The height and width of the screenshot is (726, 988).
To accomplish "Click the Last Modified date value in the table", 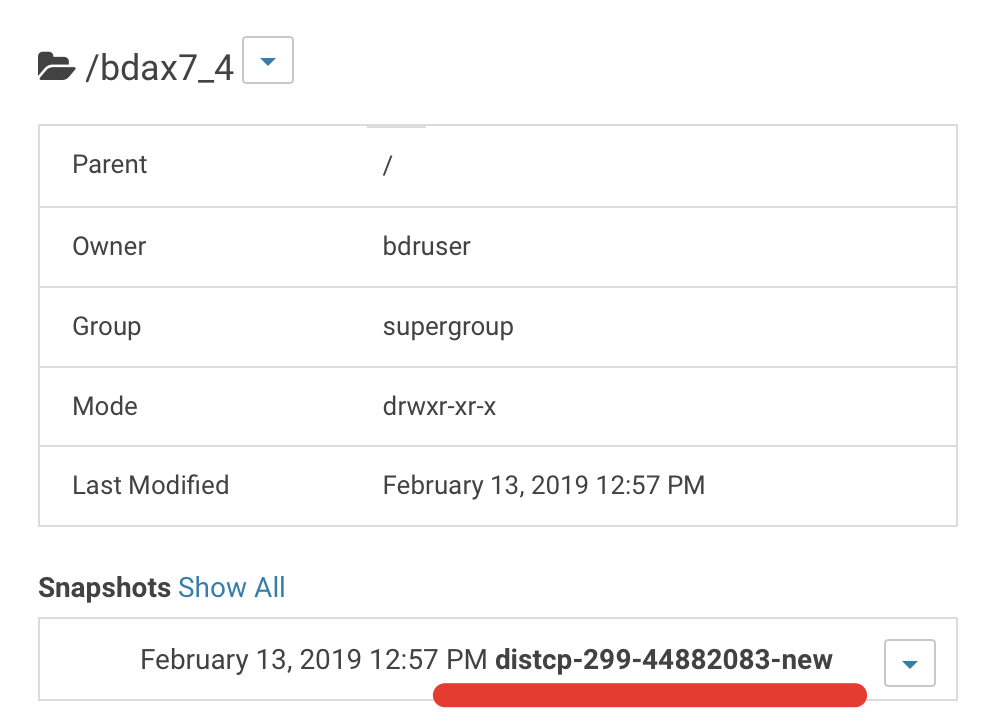I will 544,486.
